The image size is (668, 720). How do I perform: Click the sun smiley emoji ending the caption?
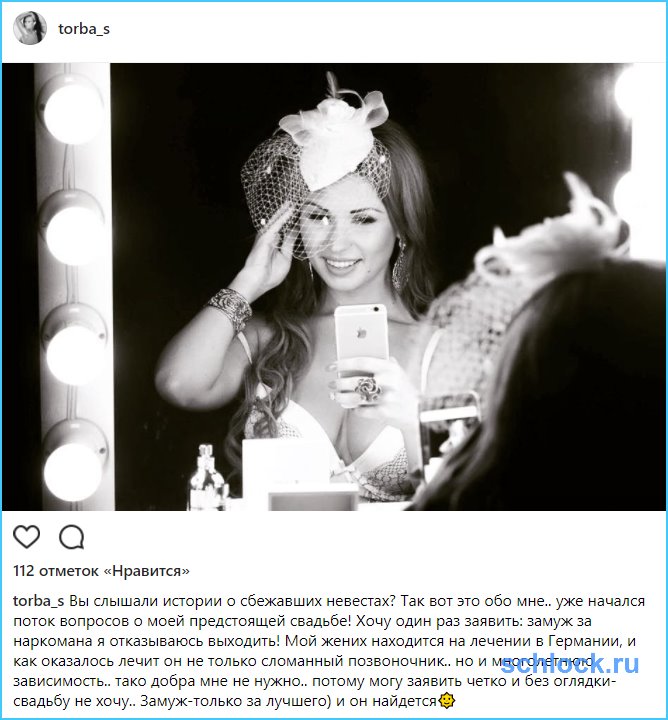(x=447, y=701)
